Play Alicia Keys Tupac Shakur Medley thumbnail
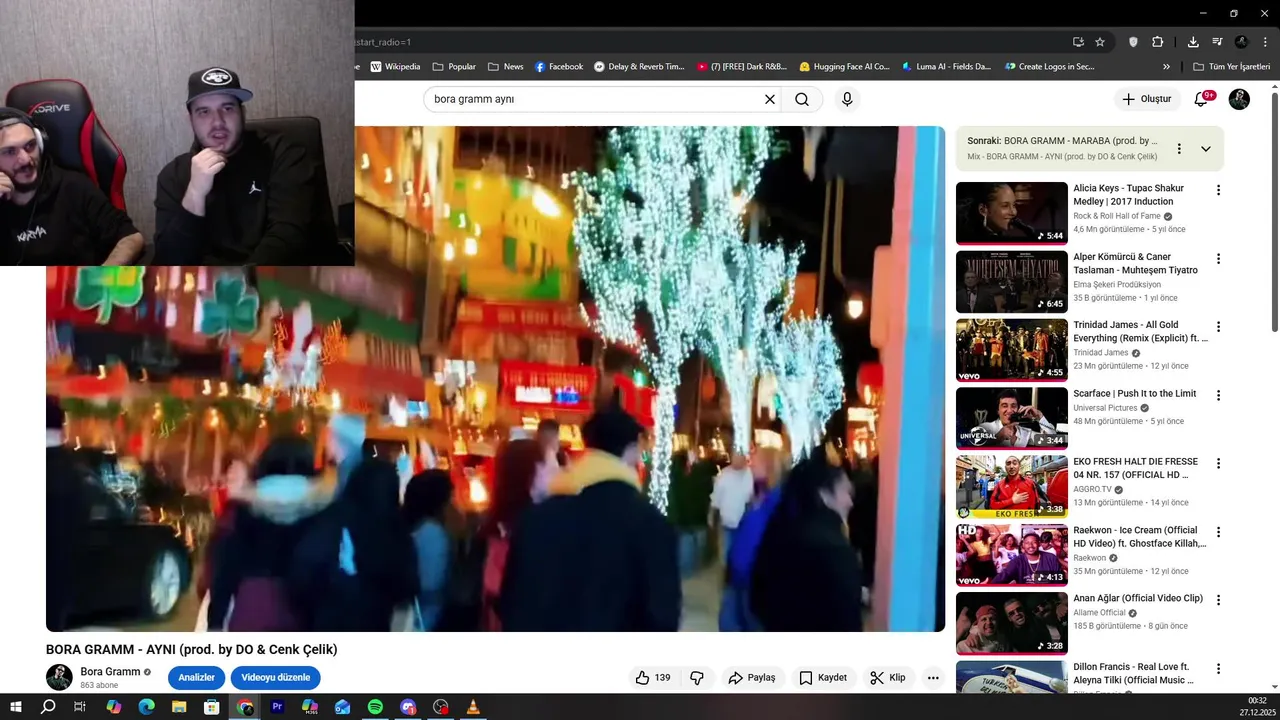The width and height of the screenshot is (1280, 720). [1012, 213]
